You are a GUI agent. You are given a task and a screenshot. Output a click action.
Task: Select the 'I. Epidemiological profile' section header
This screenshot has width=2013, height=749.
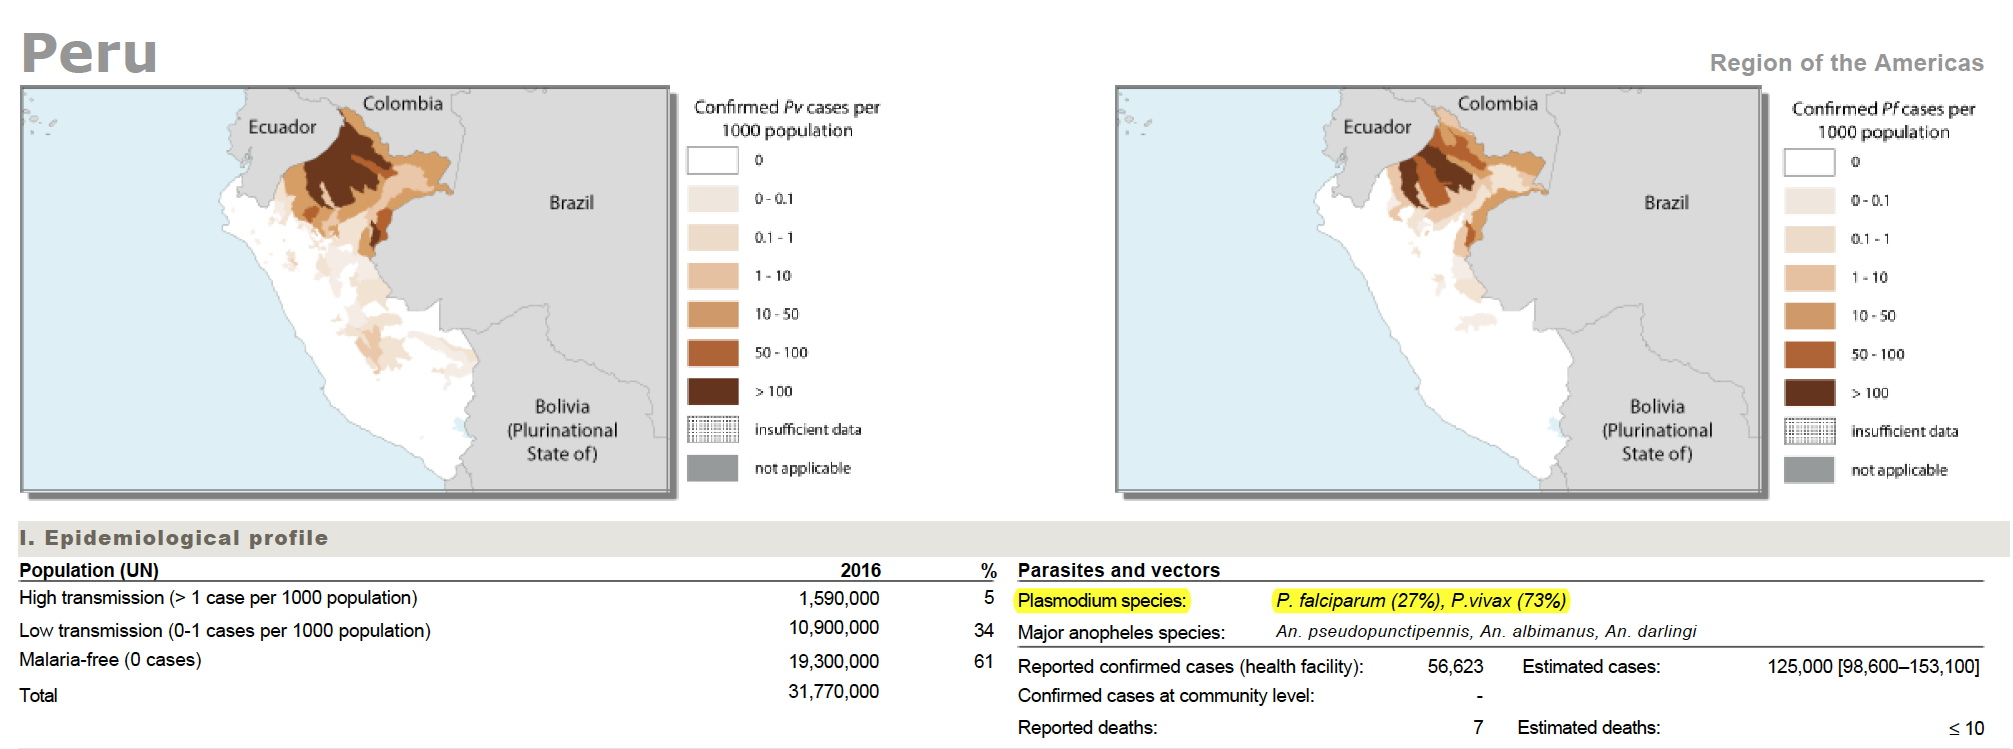173,538
